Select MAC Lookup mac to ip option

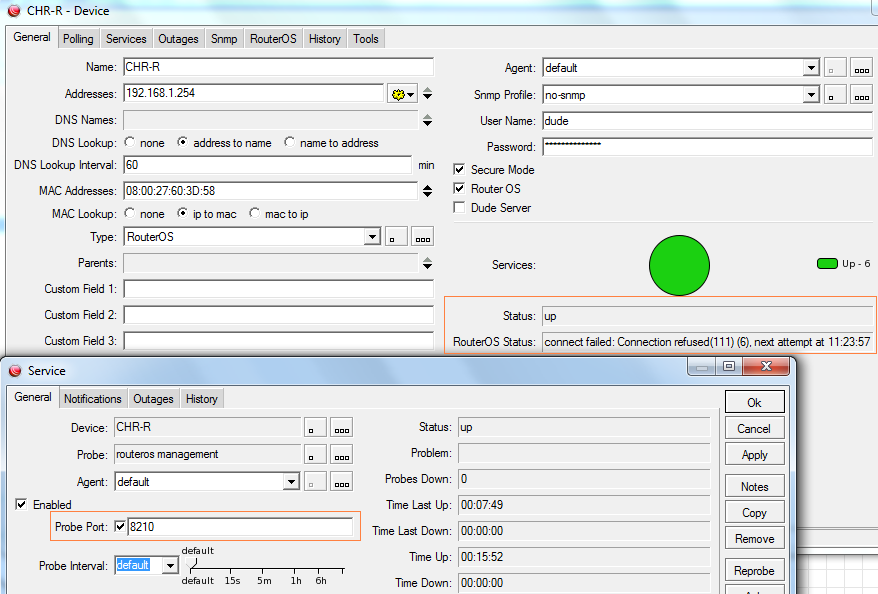point(254,213)
